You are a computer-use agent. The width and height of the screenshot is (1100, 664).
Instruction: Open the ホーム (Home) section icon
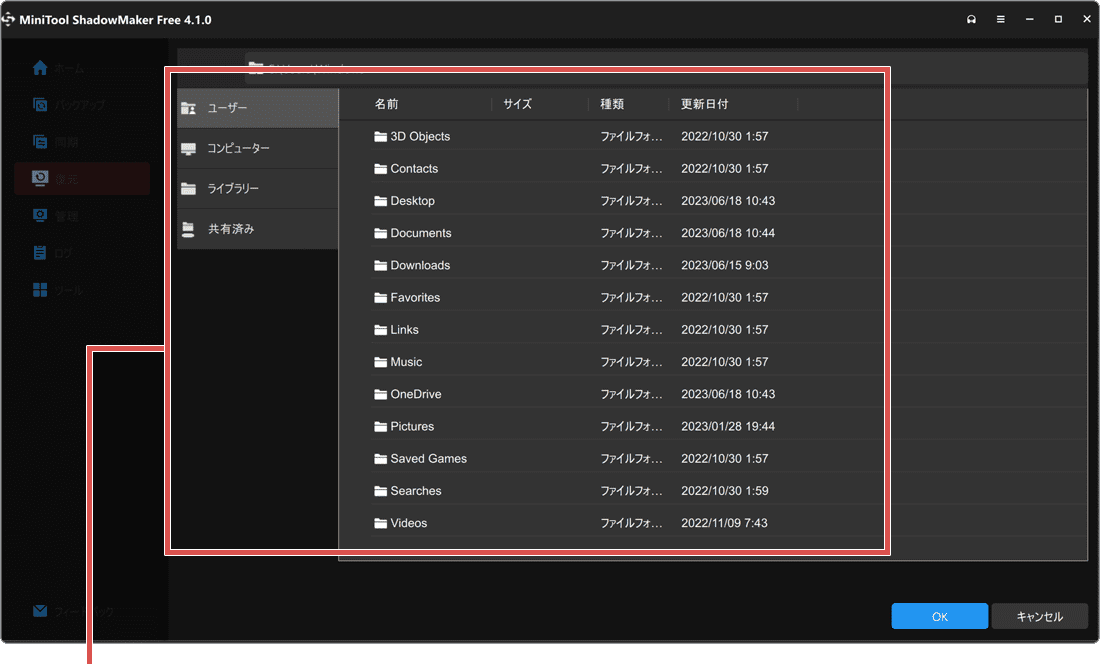(x=40, y=68)
